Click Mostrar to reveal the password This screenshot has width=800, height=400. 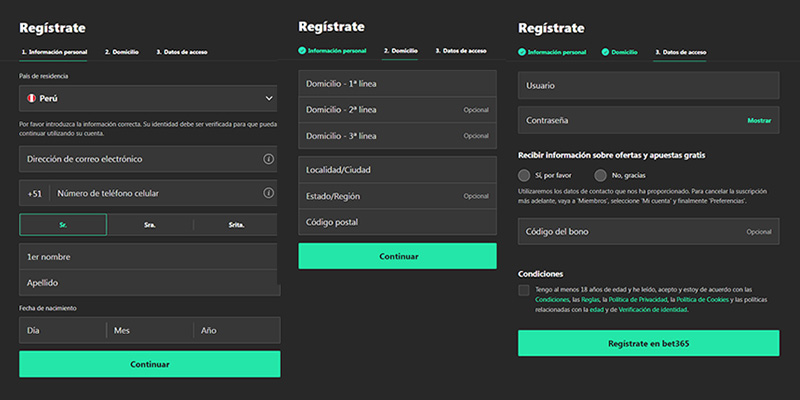(x=759, y=121)
